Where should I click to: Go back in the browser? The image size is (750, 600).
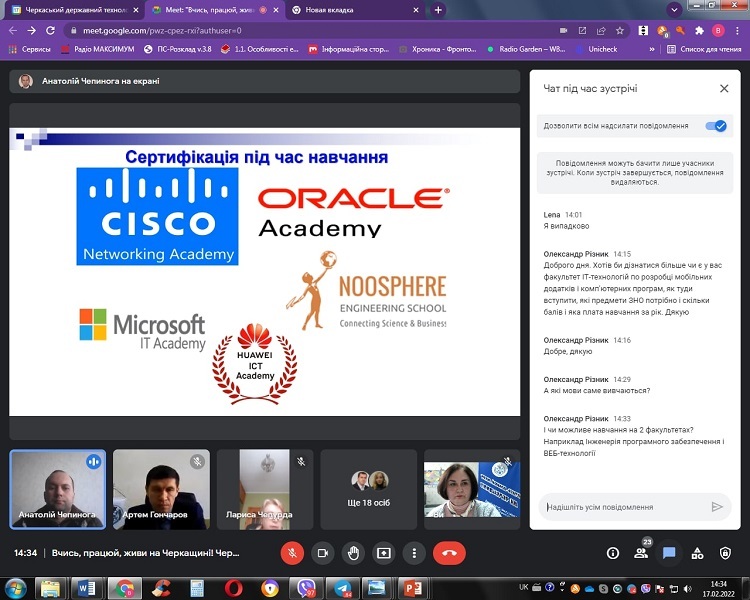tap(13, 31)
